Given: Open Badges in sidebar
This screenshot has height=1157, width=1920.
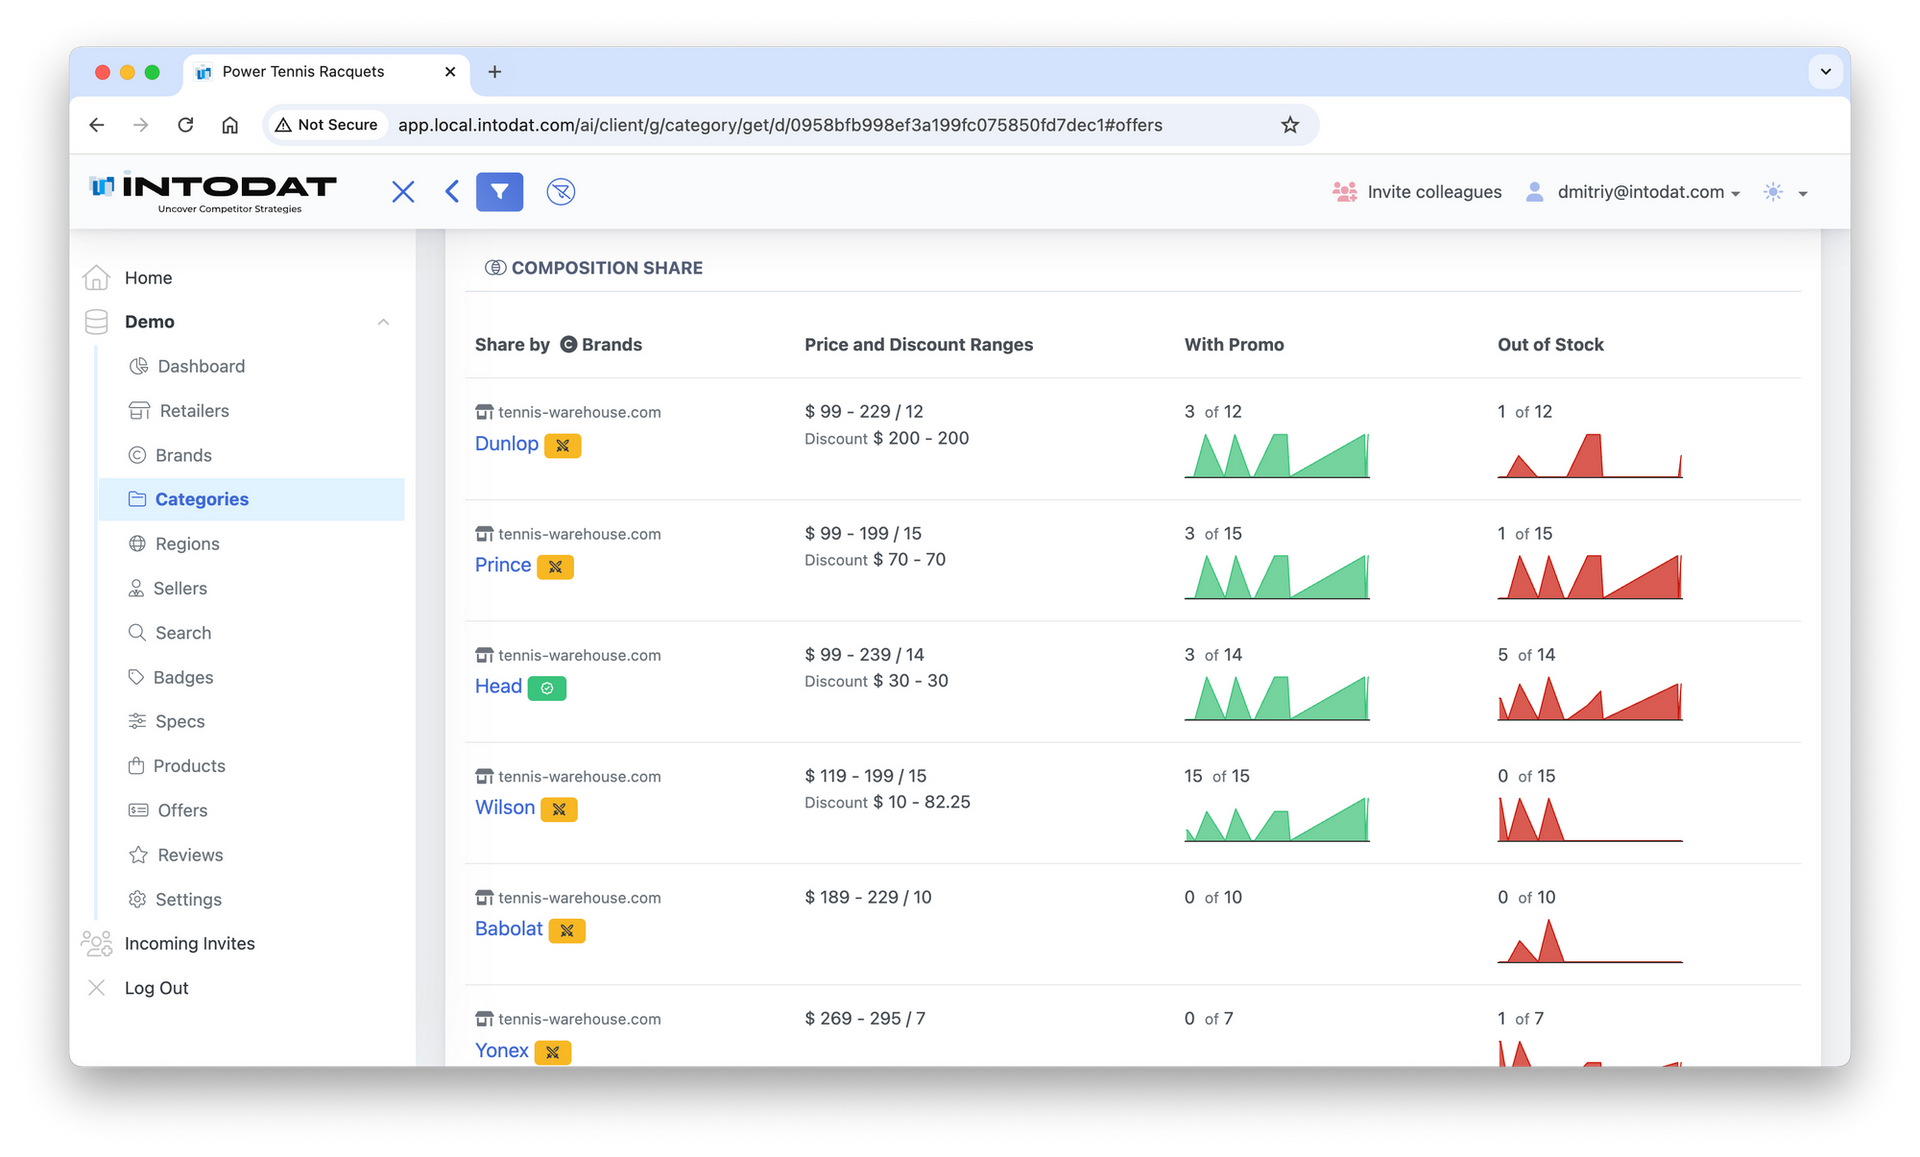Looking at the screenshot, I should coord(183,677).
